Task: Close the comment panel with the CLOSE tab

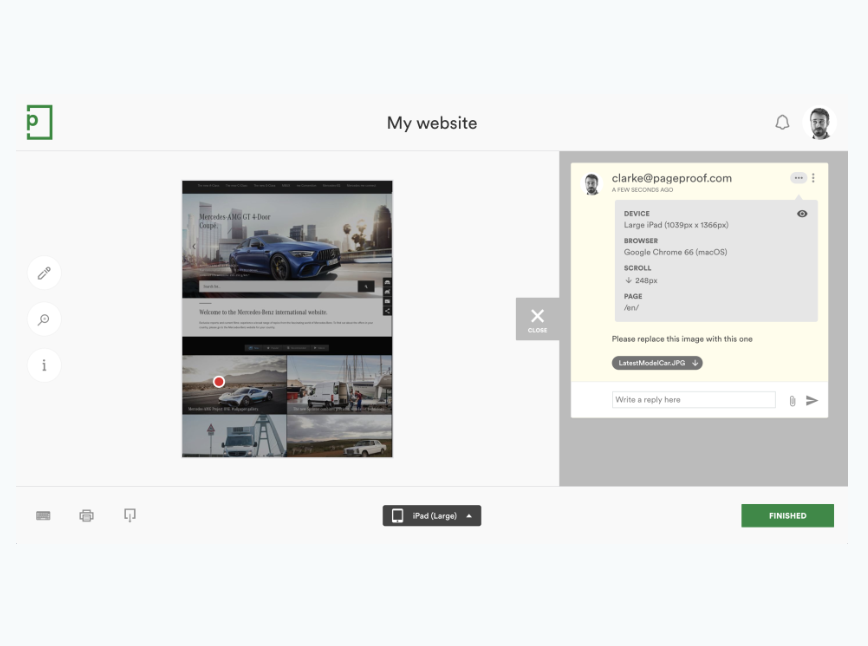Action: coord(537,318)
